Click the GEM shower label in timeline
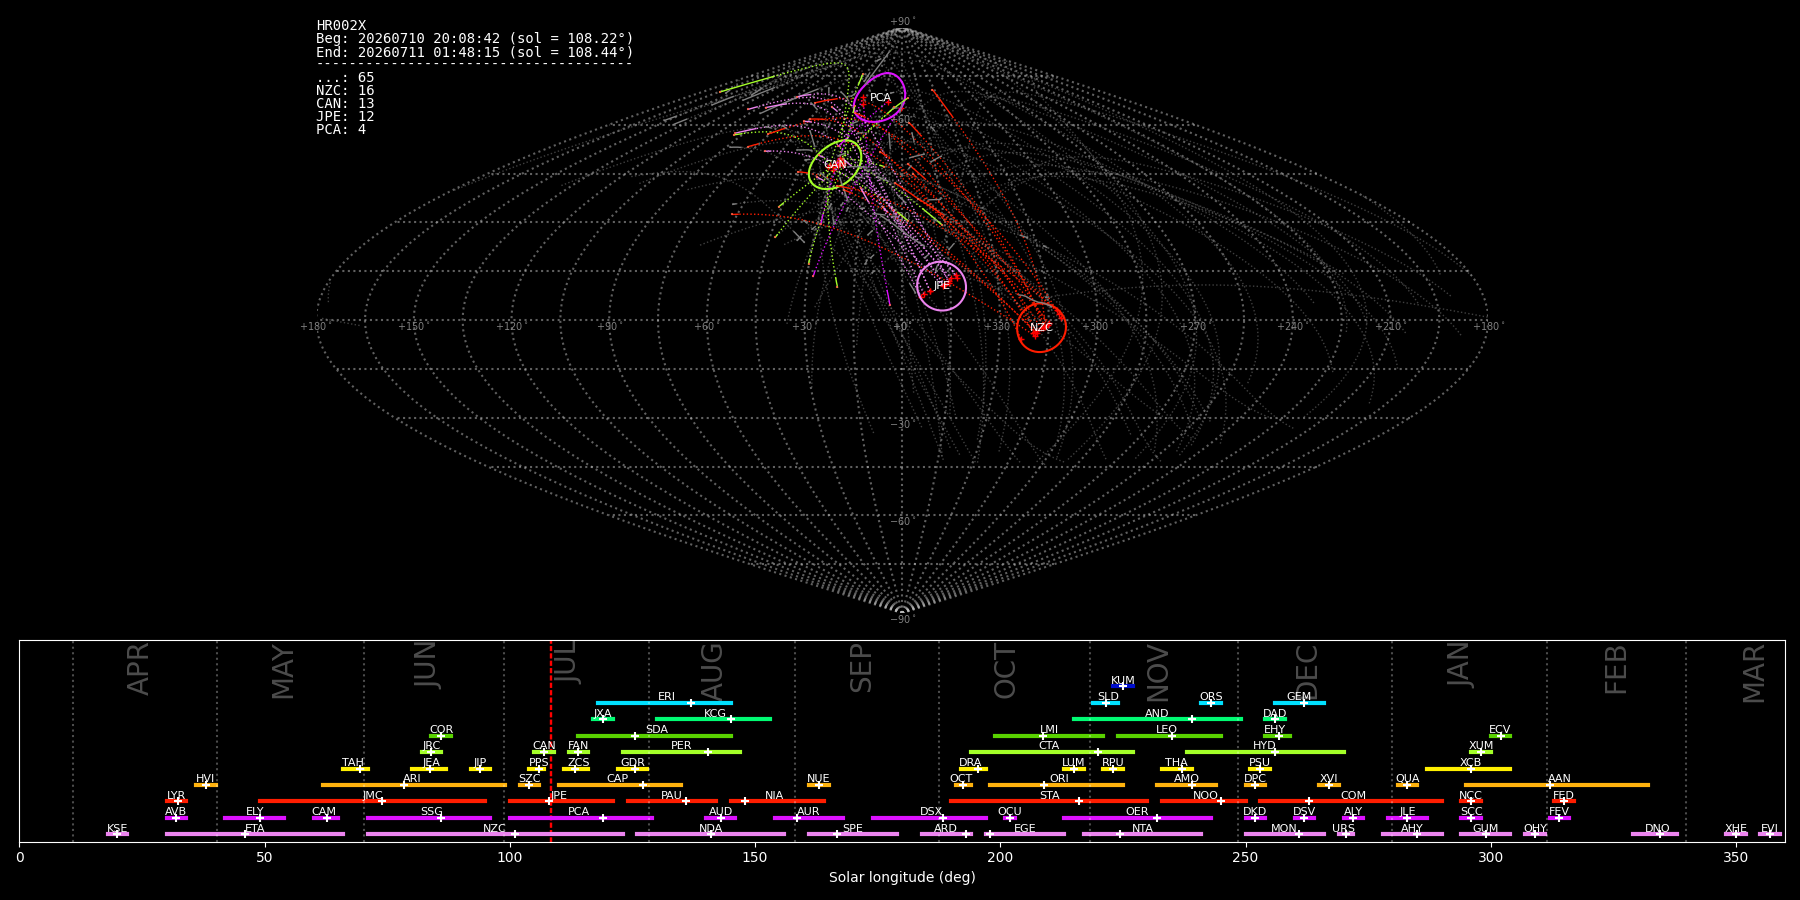 (x=1299, y=696)
